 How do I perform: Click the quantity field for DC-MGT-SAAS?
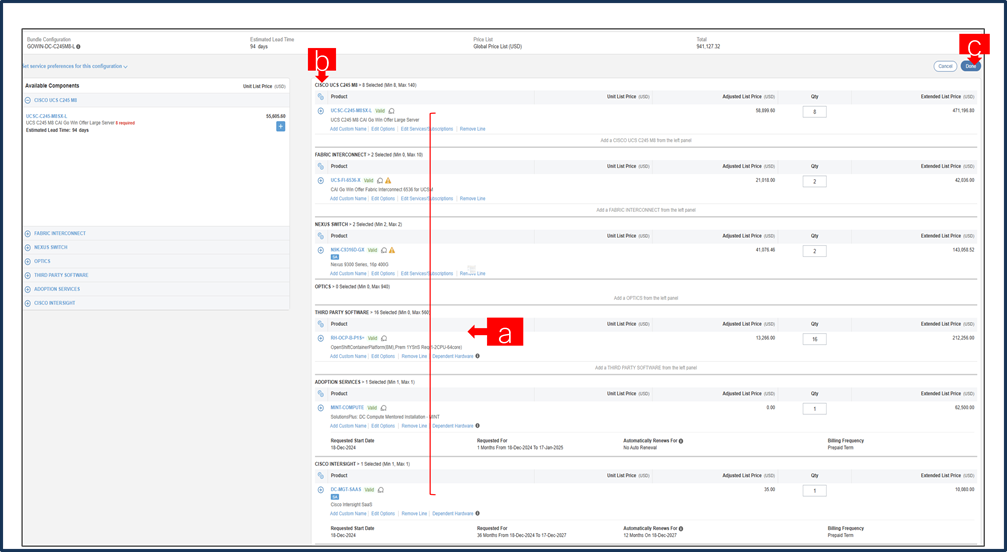814,490
